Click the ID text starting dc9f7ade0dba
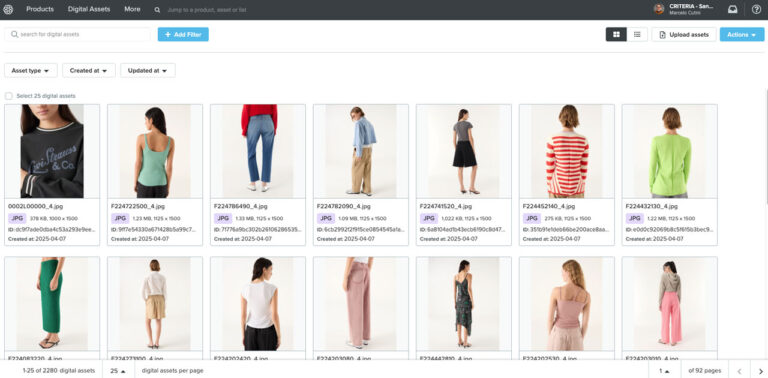Image resolution: width=768 pixels, height=378 pixels. coord(52,229)
